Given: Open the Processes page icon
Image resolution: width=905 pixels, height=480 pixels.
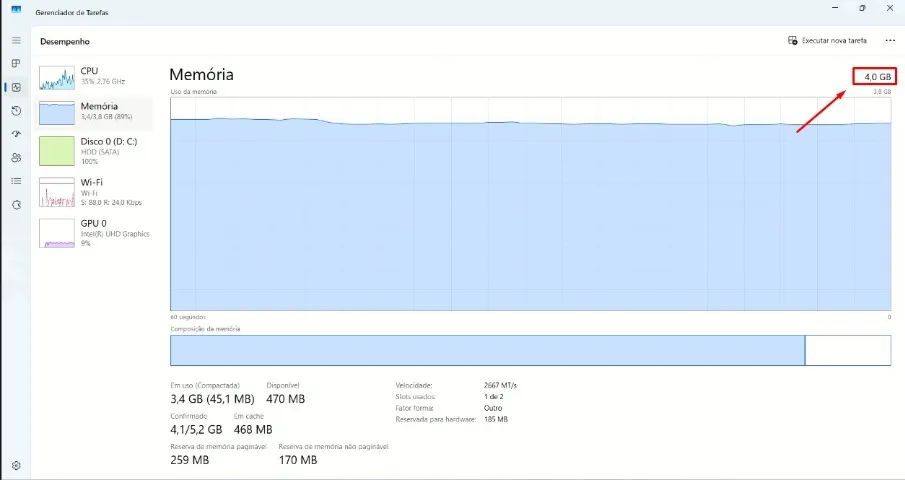Looking at the screenshot, I should tap(16, 64).
